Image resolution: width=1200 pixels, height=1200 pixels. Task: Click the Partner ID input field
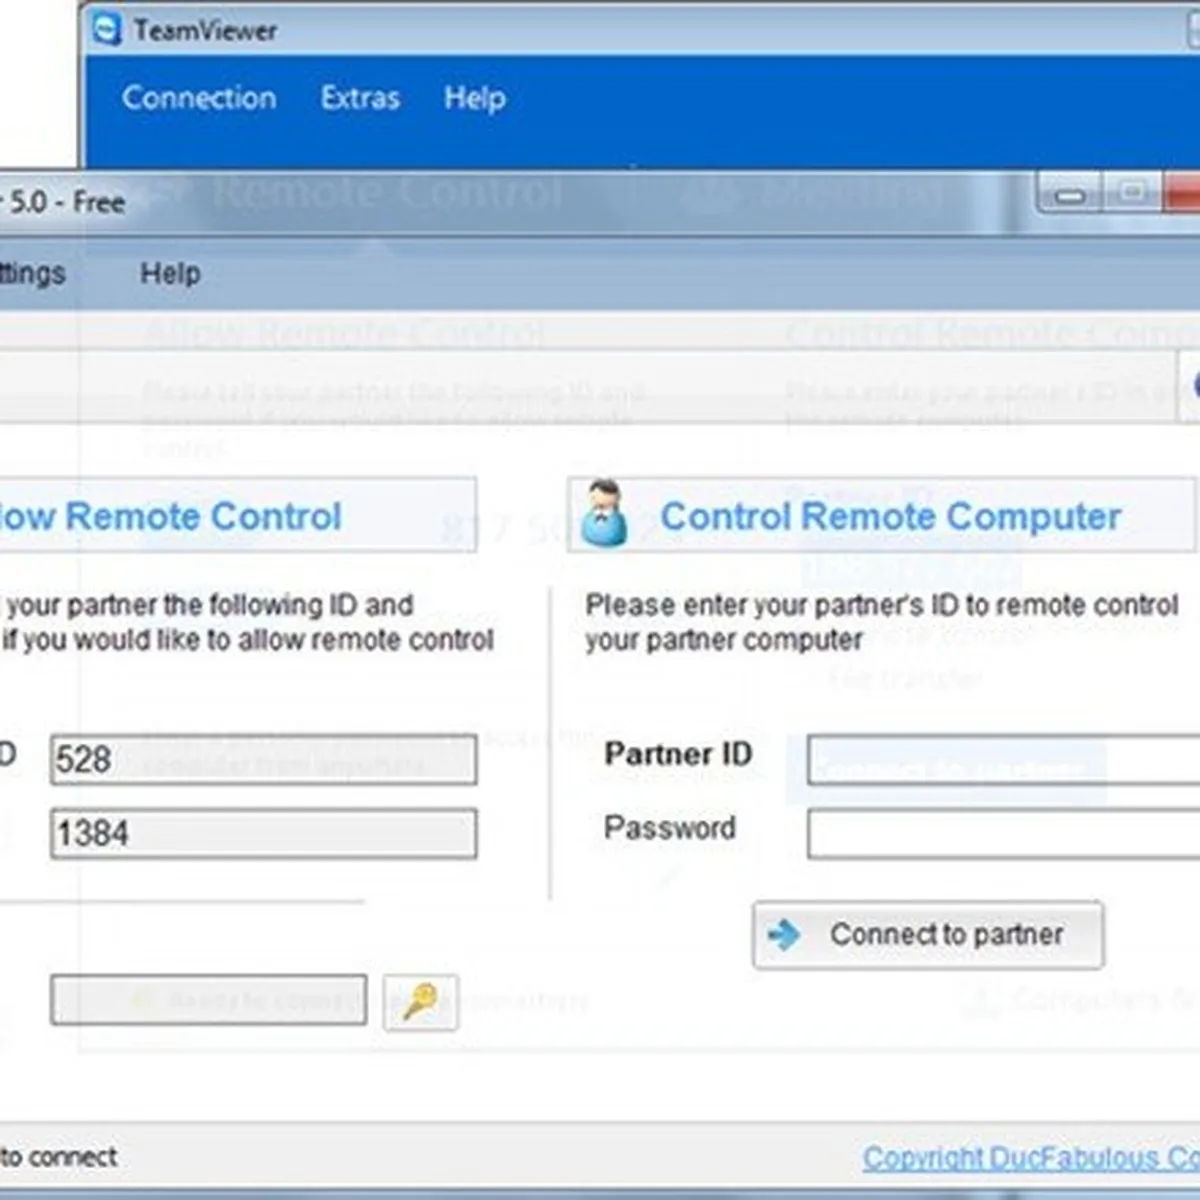pyautogui.click(x=1003, y=760)
